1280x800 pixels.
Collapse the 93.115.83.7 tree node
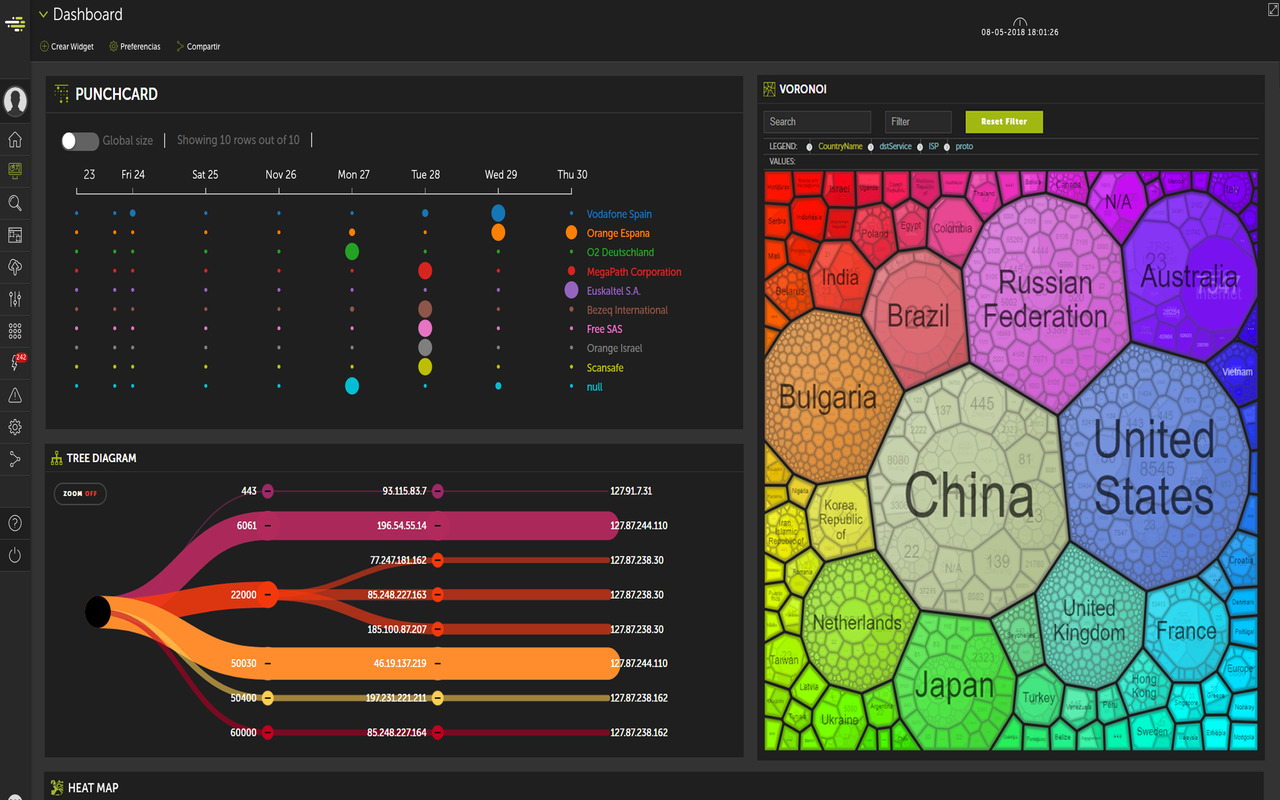[x=437, y=491]
